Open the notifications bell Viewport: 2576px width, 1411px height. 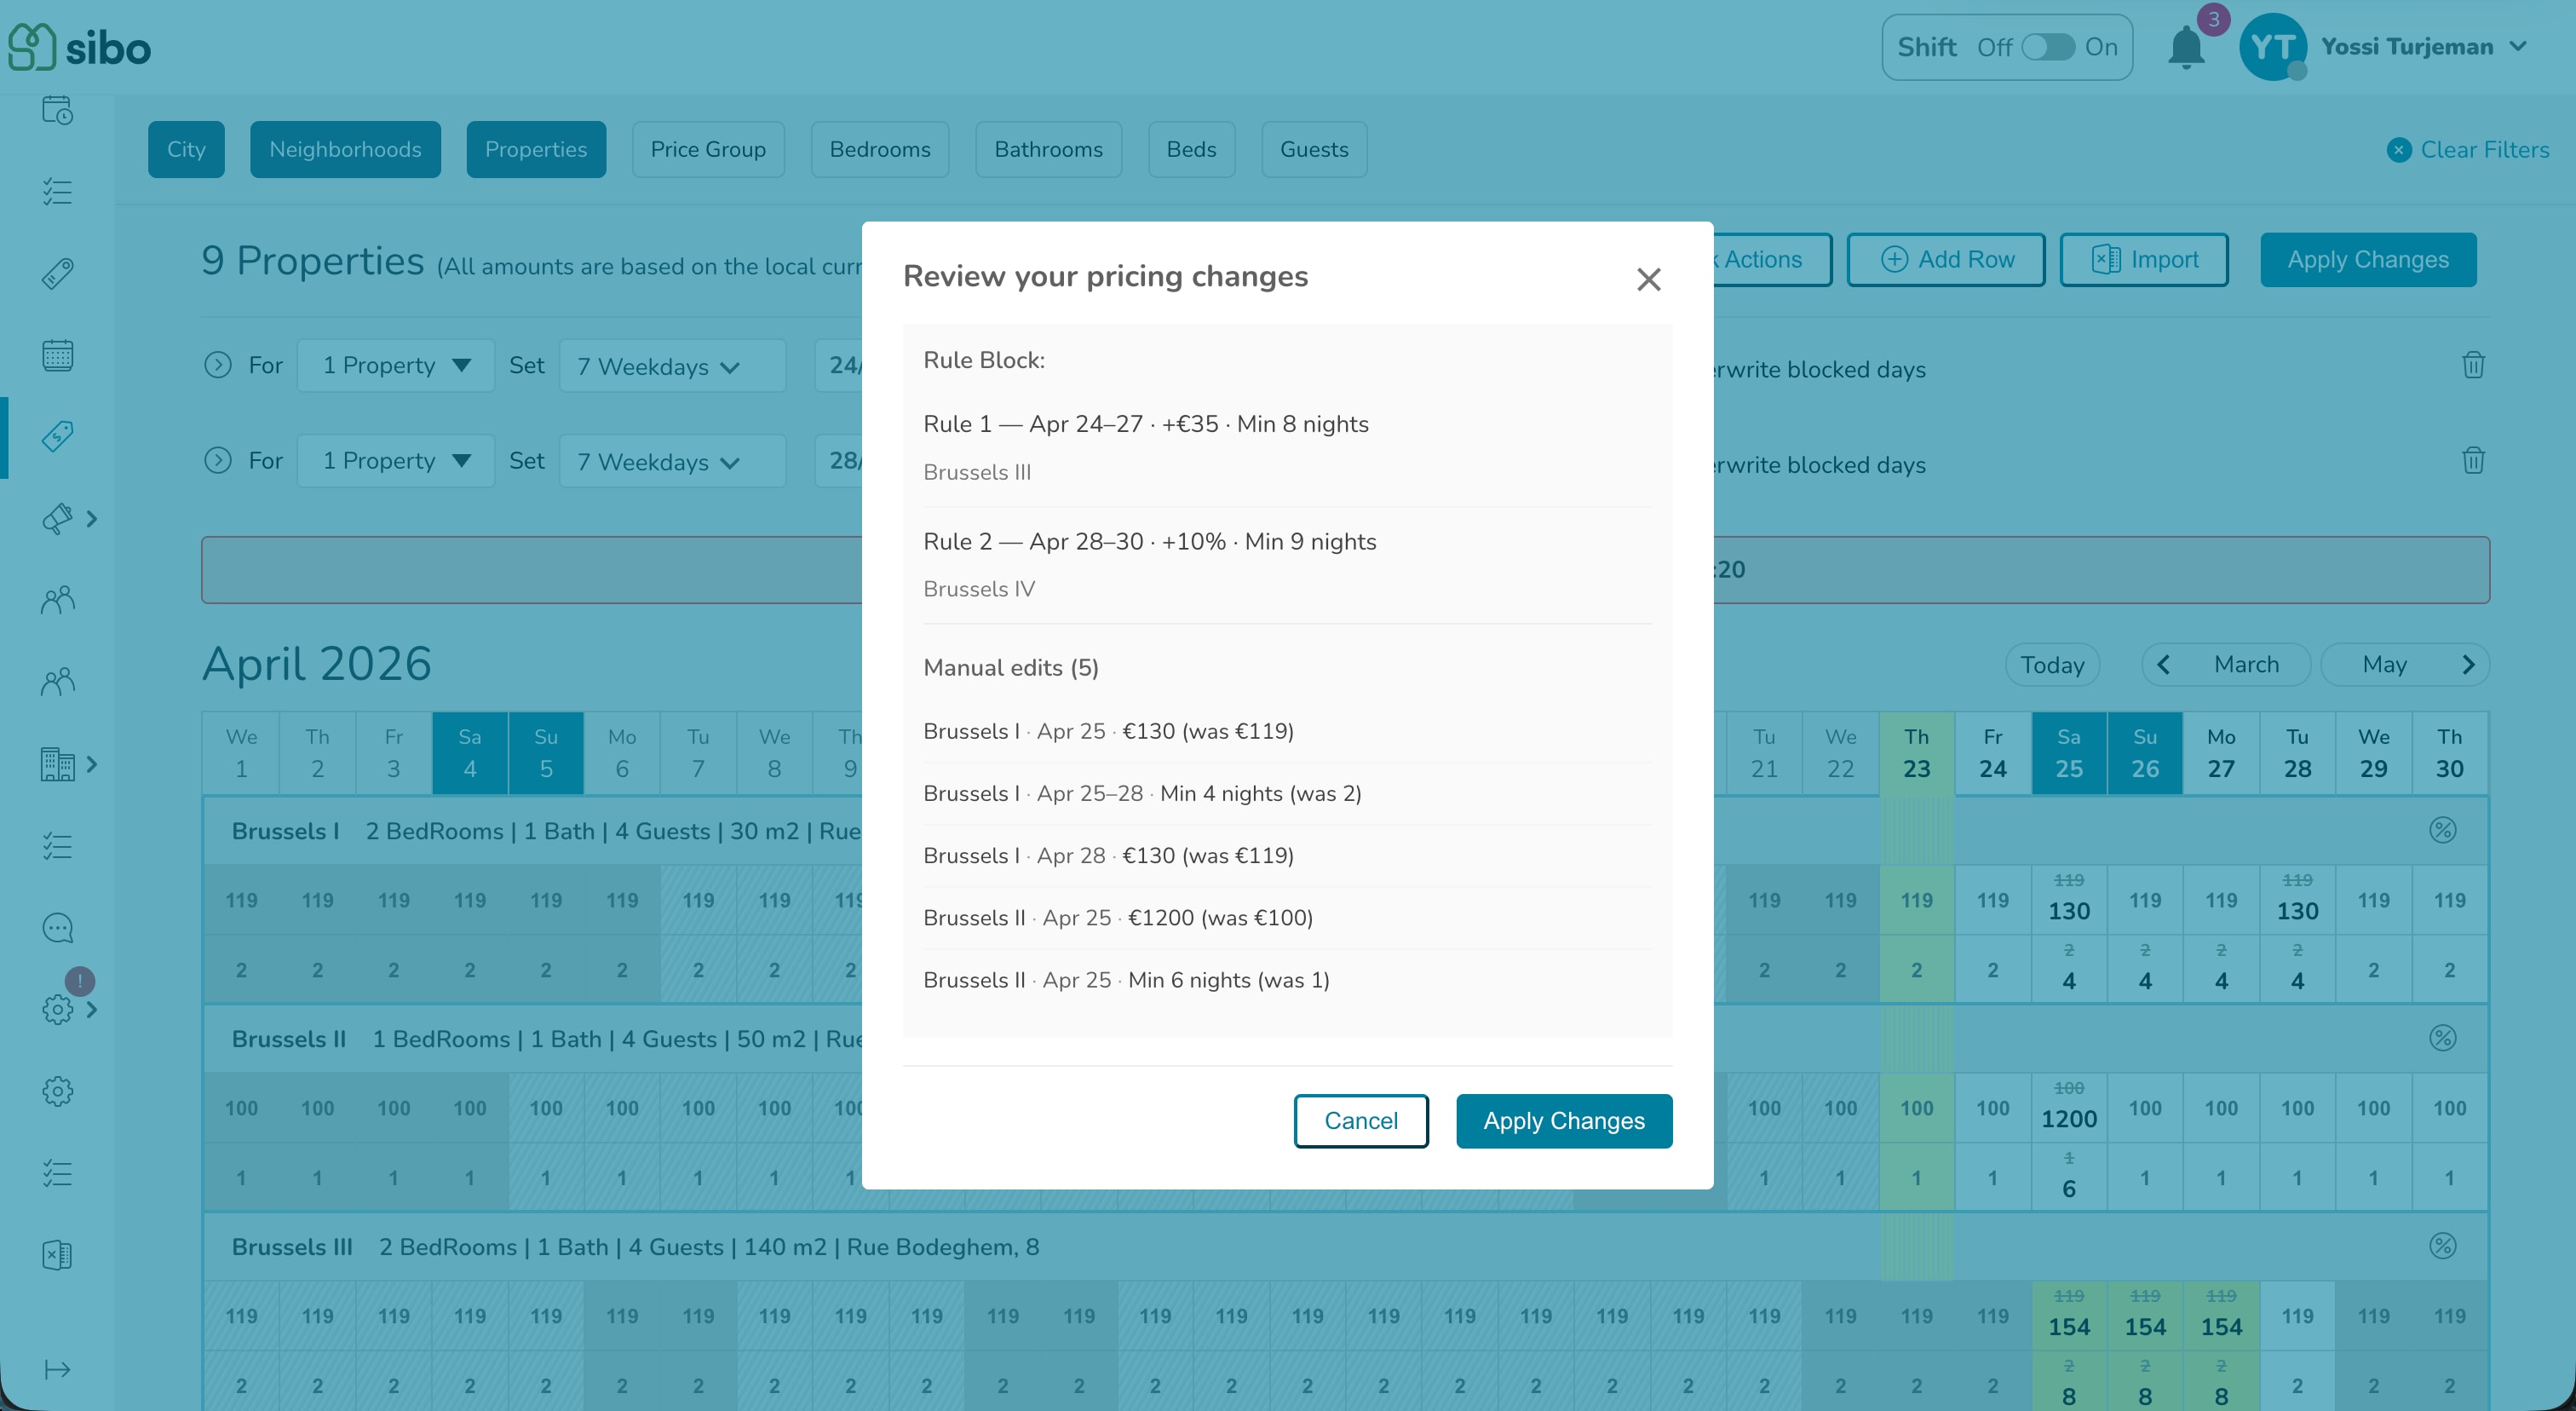(2186, 48)
